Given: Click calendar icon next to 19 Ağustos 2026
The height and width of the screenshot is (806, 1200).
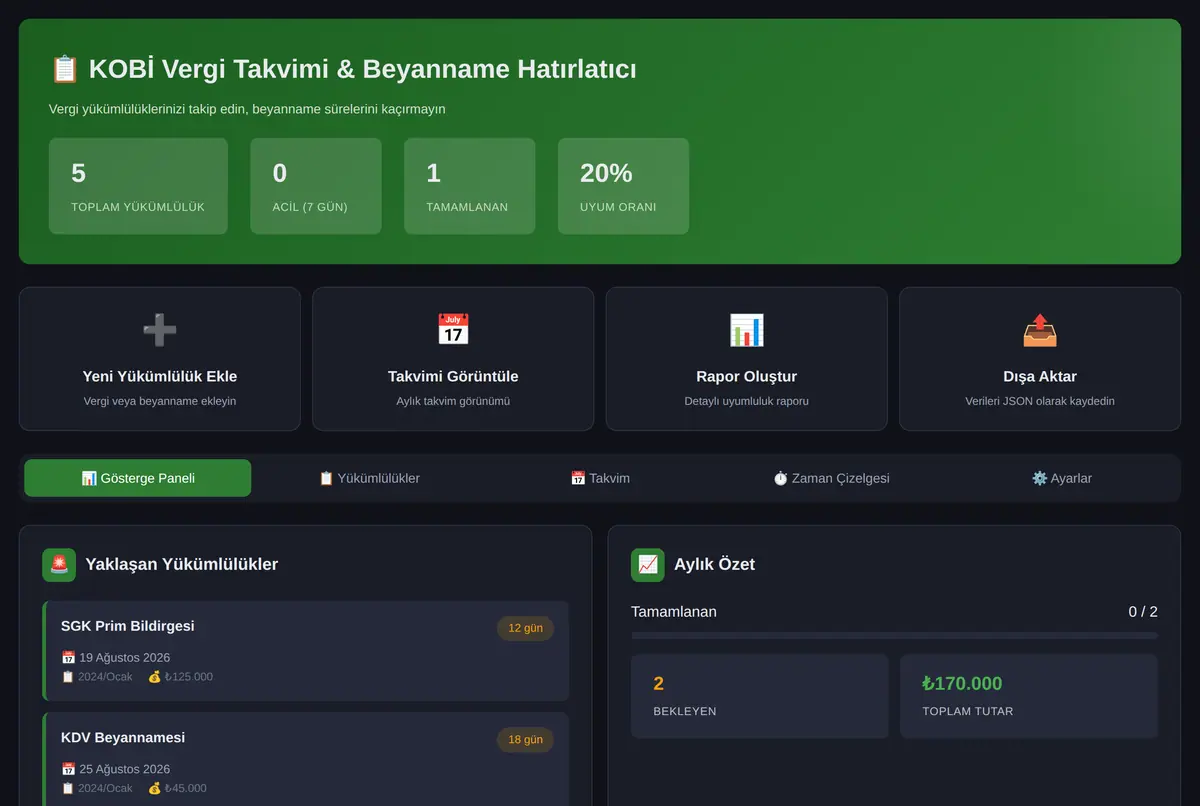Looking at the screenshot, I should [68, 658].
